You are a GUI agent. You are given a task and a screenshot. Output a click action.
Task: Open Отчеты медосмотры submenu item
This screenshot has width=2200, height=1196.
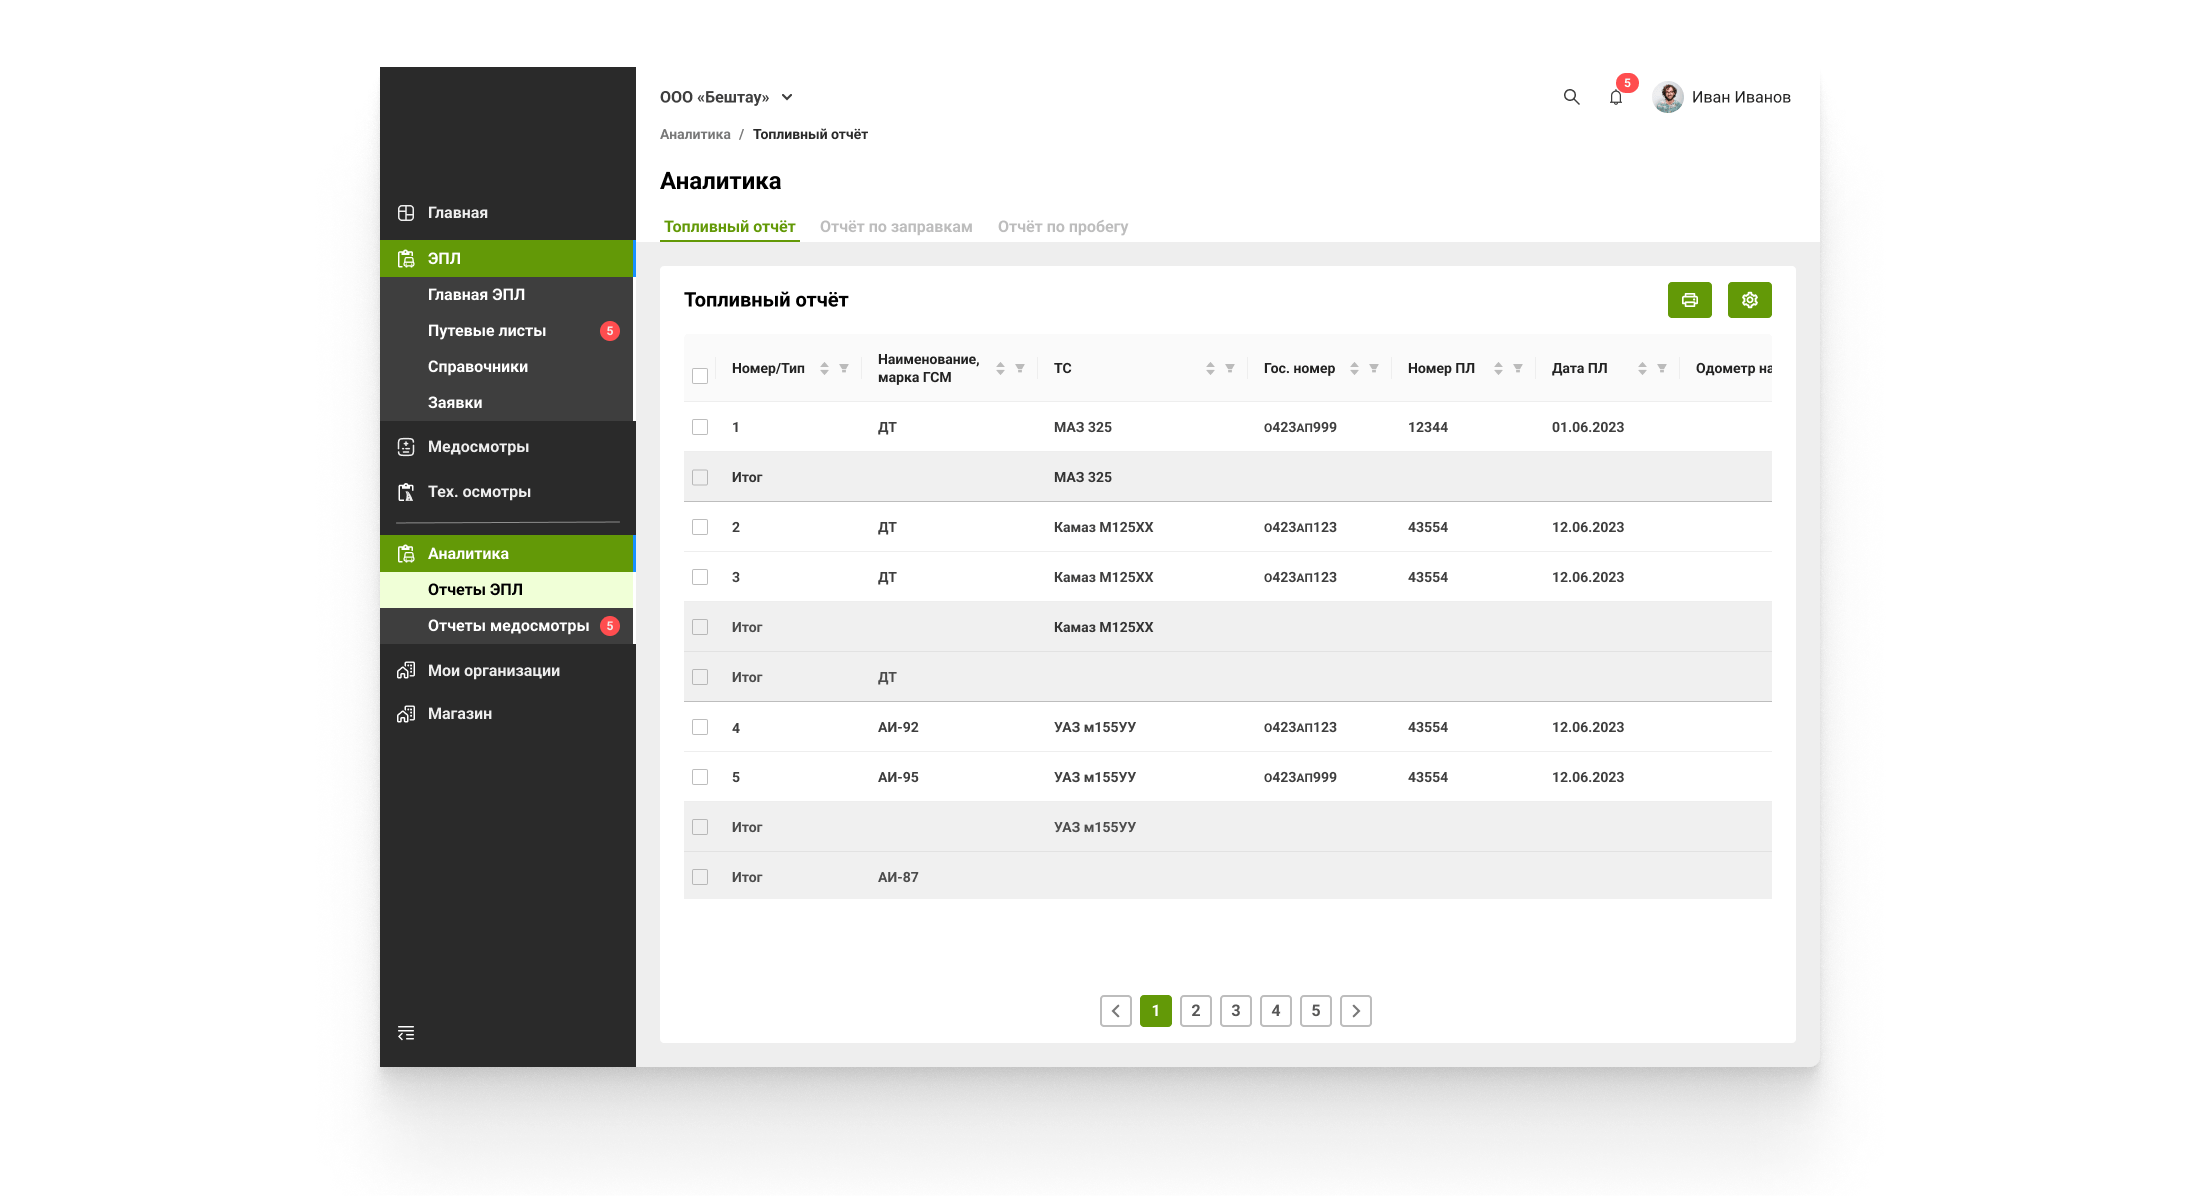click(x=506, y=626)
